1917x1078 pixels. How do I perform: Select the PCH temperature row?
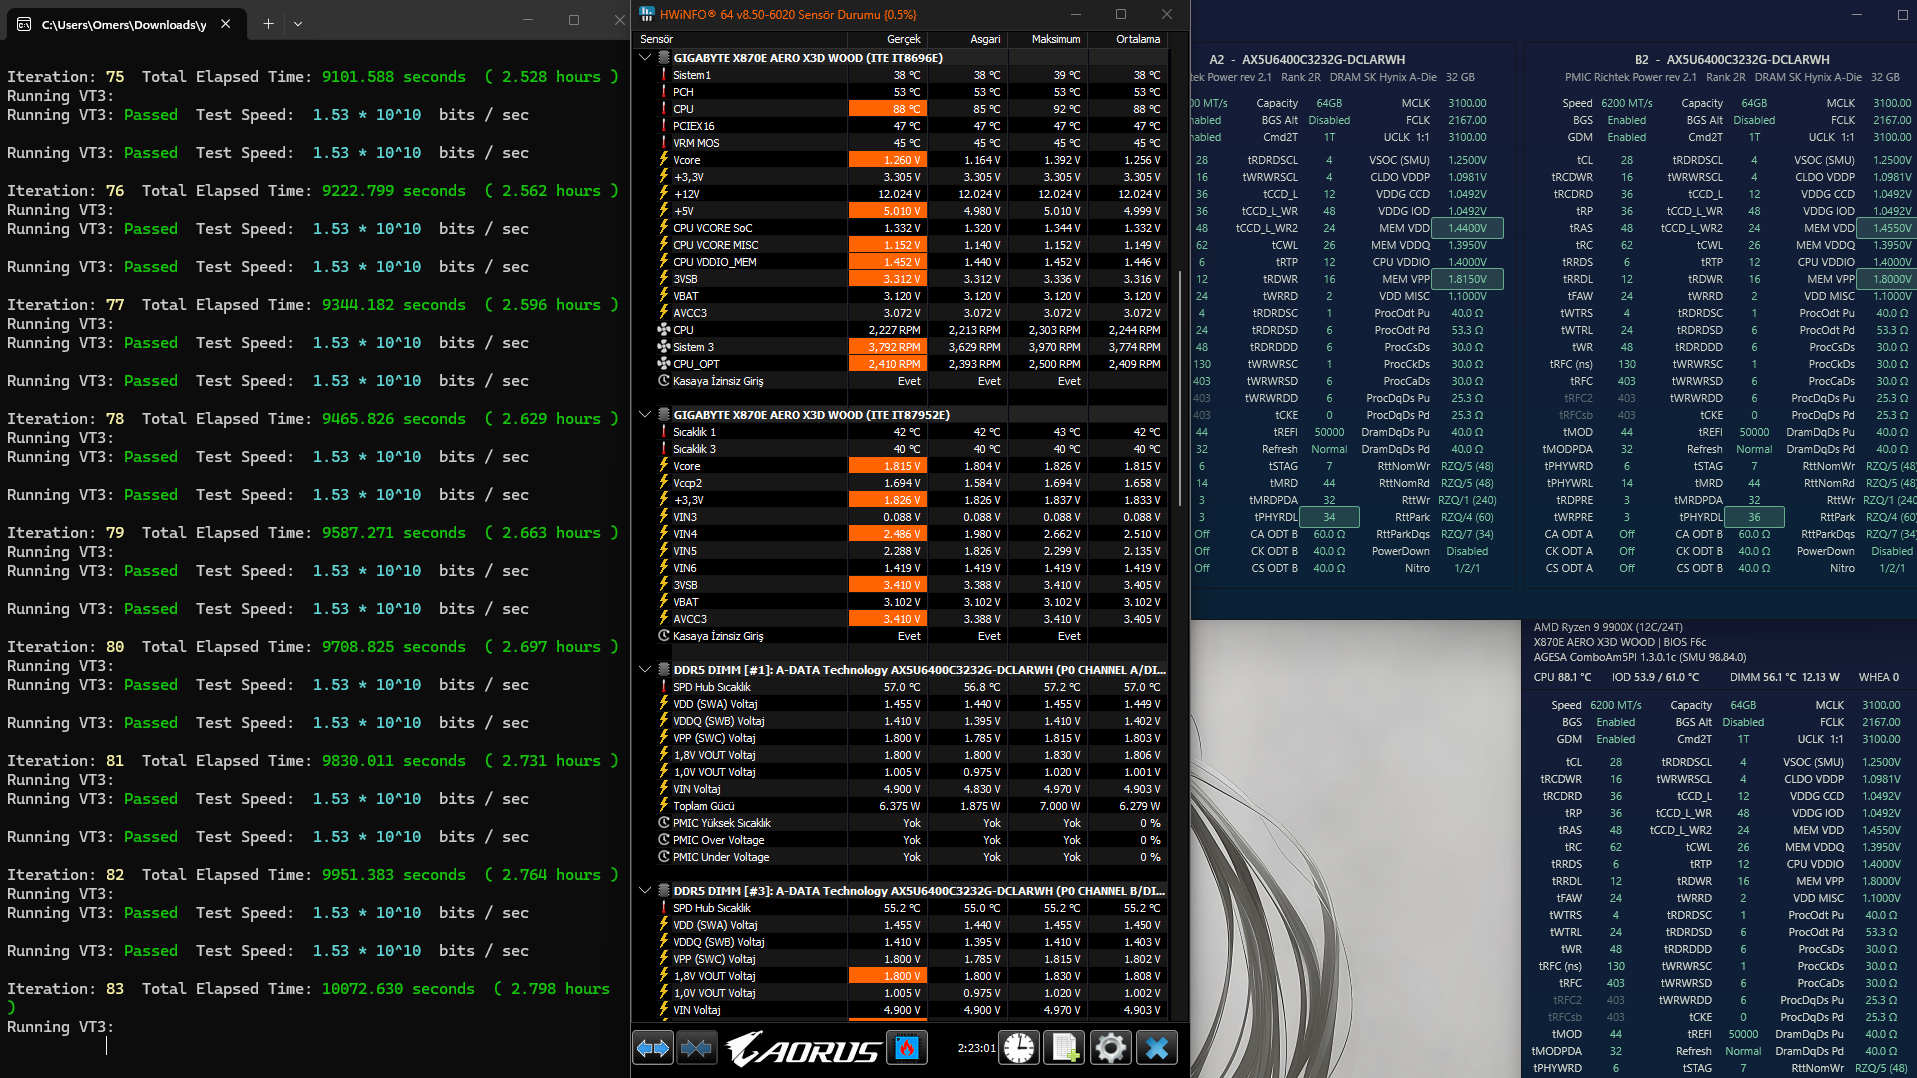901,92
